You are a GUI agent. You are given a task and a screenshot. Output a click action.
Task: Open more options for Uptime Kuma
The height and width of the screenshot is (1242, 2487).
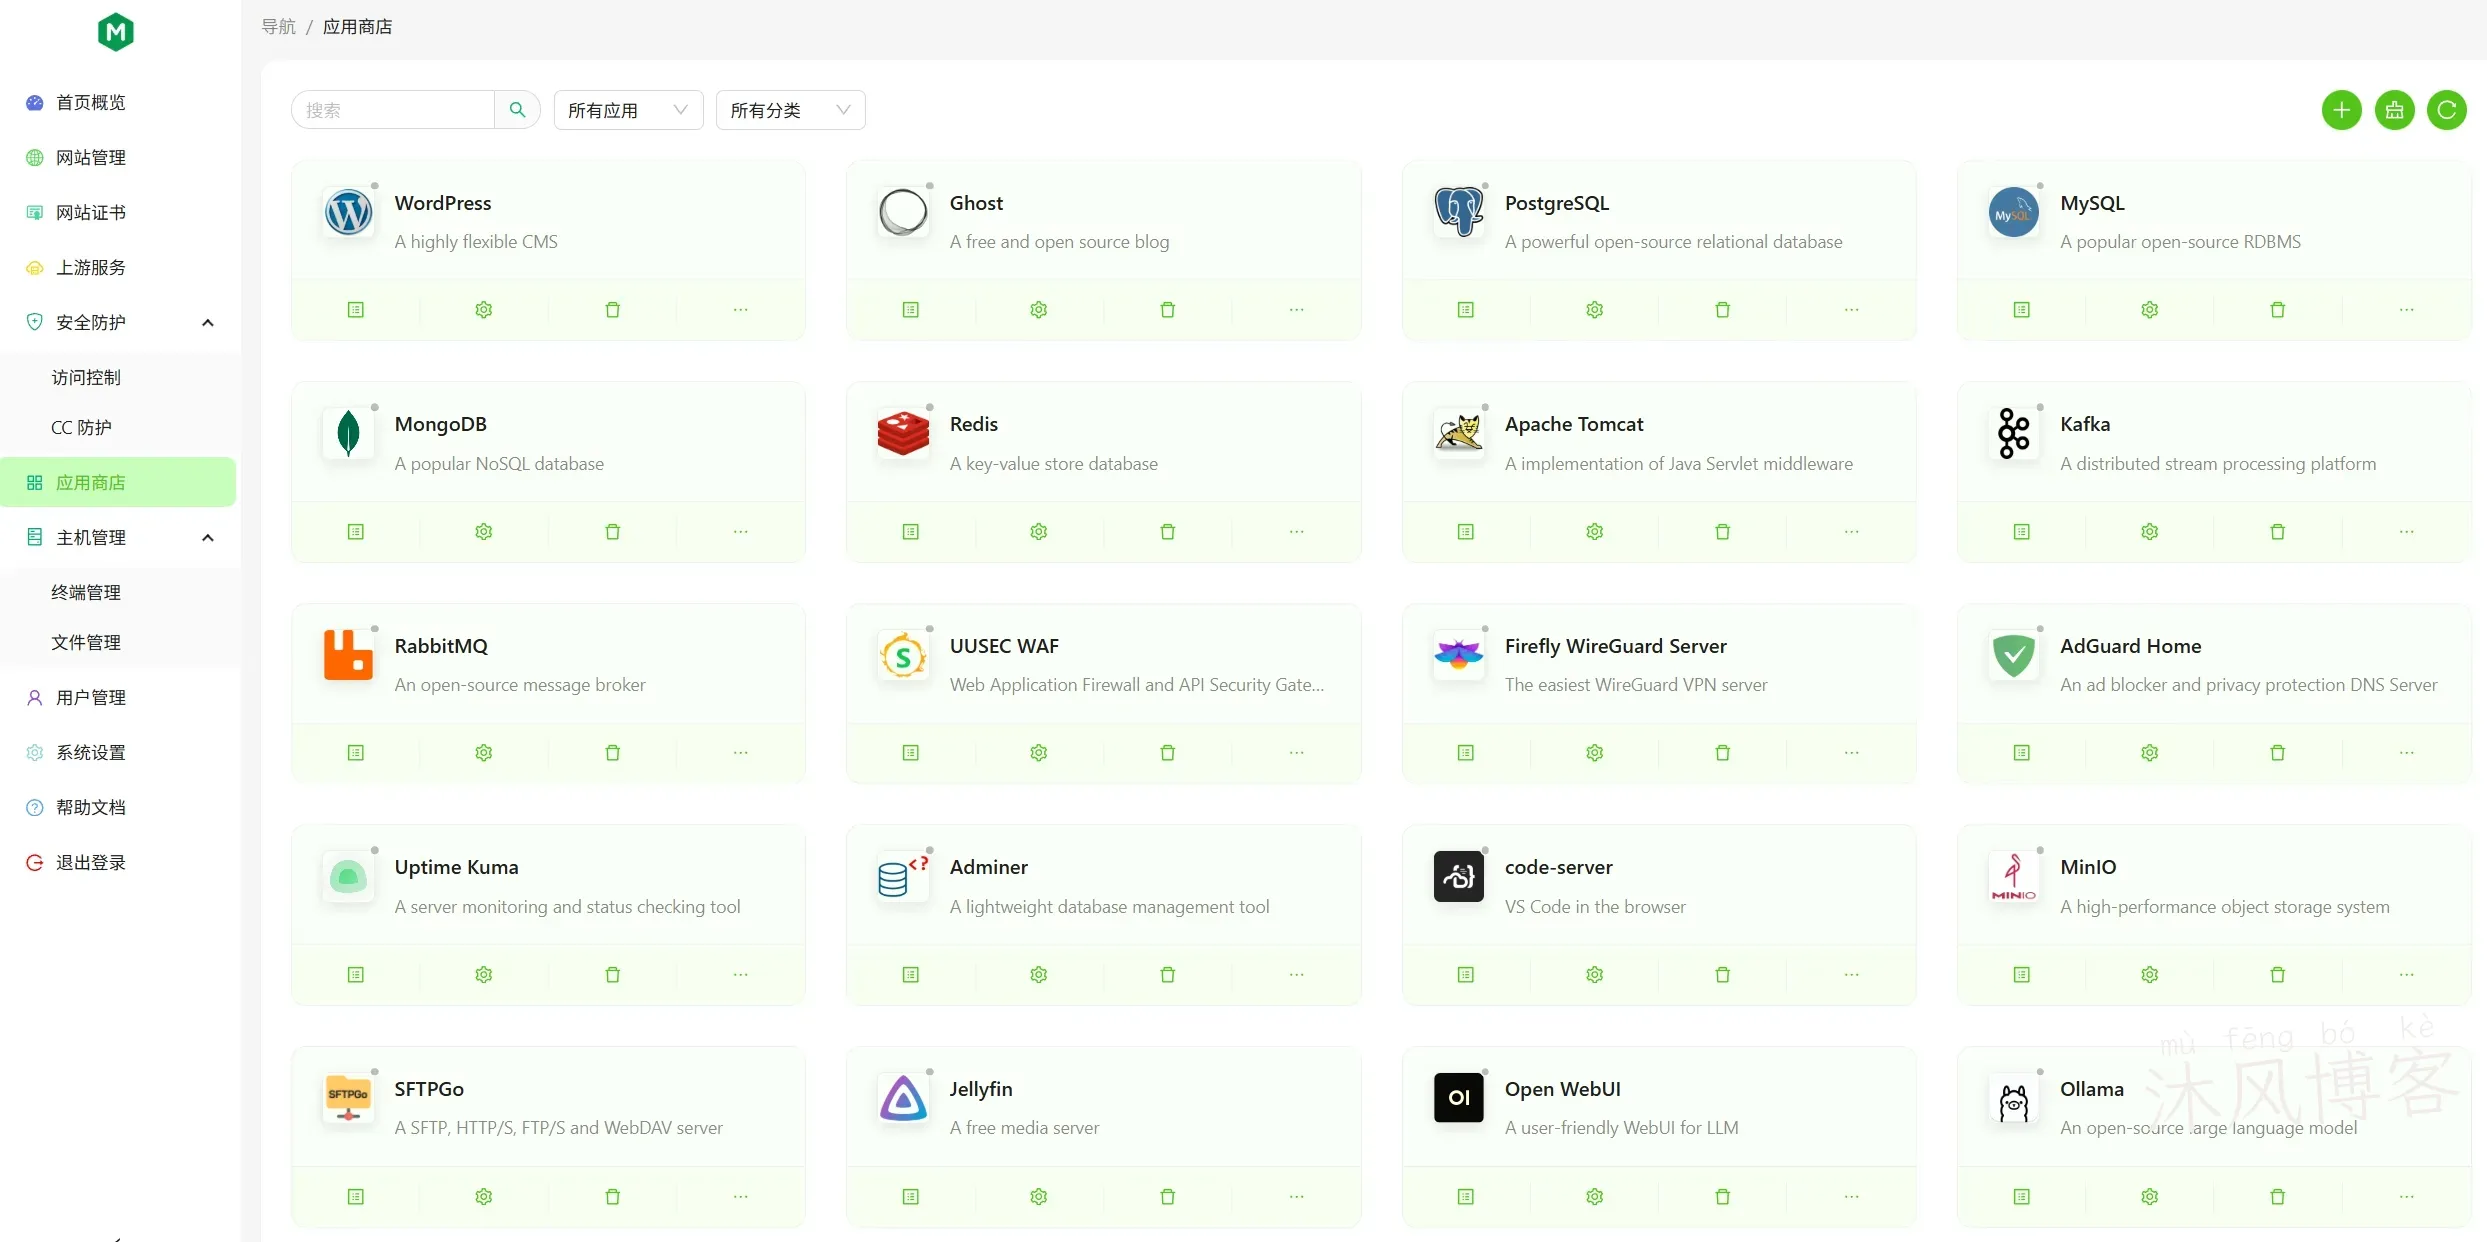740,974
